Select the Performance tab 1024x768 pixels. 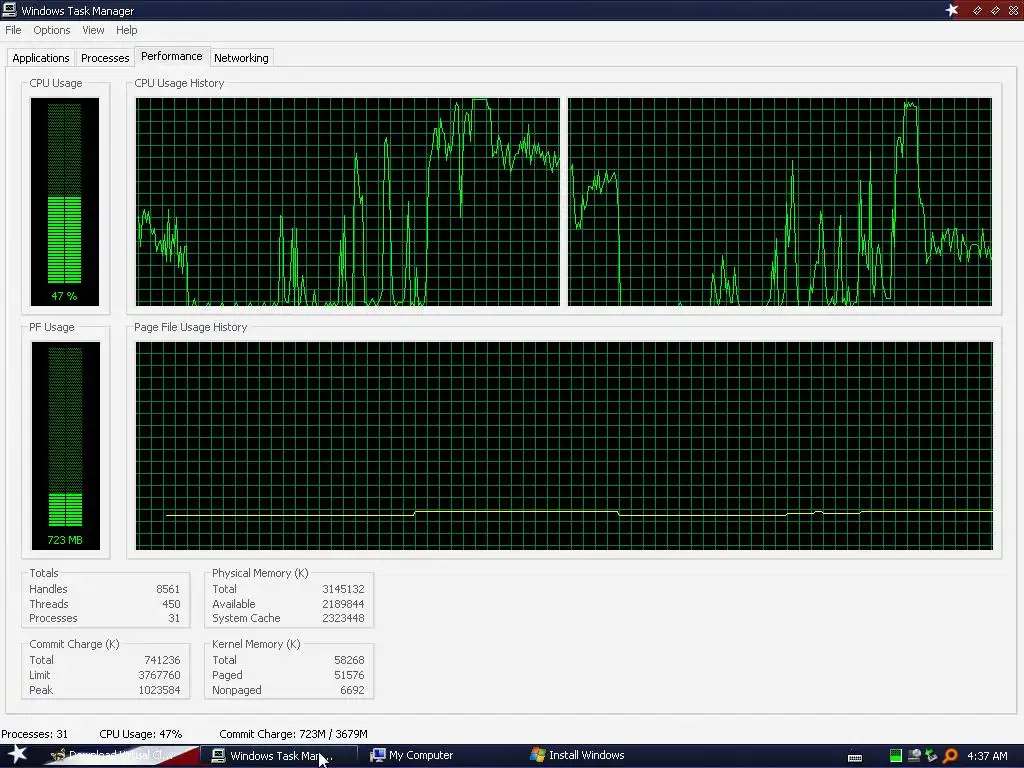(172, 56)
